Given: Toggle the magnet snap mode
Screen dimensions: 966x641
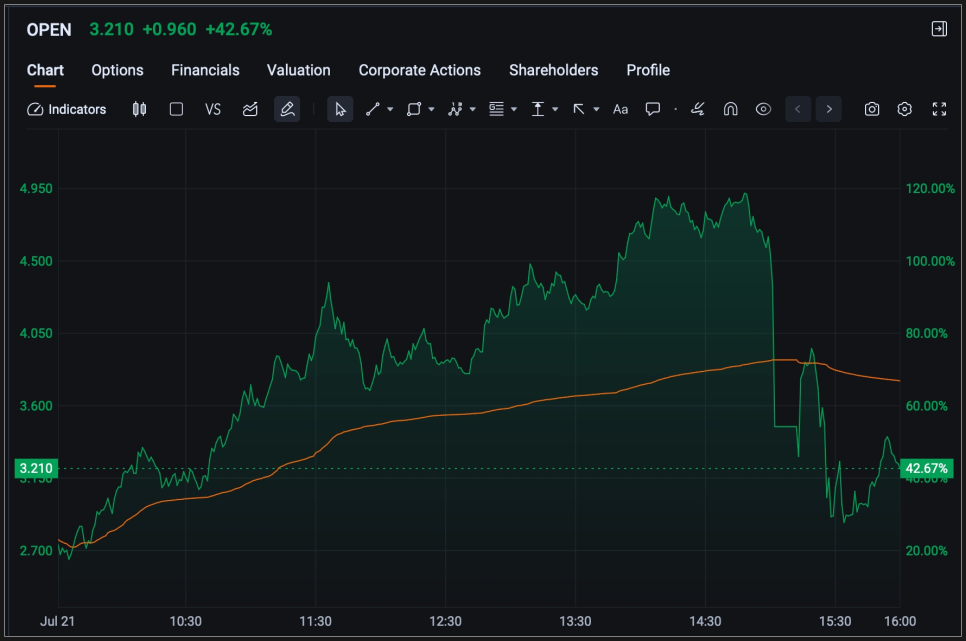Looking at the screenshot, I should 731,109.
